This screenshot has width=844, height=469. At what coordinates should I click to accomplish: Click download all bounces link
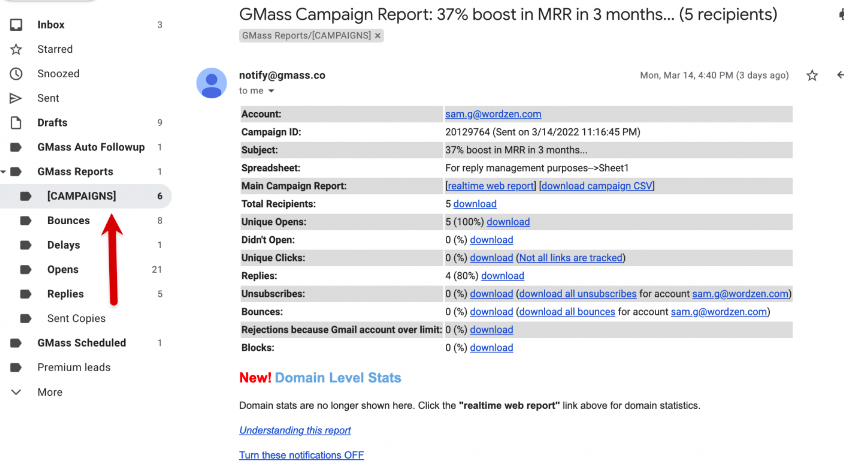tap(567, 312)
